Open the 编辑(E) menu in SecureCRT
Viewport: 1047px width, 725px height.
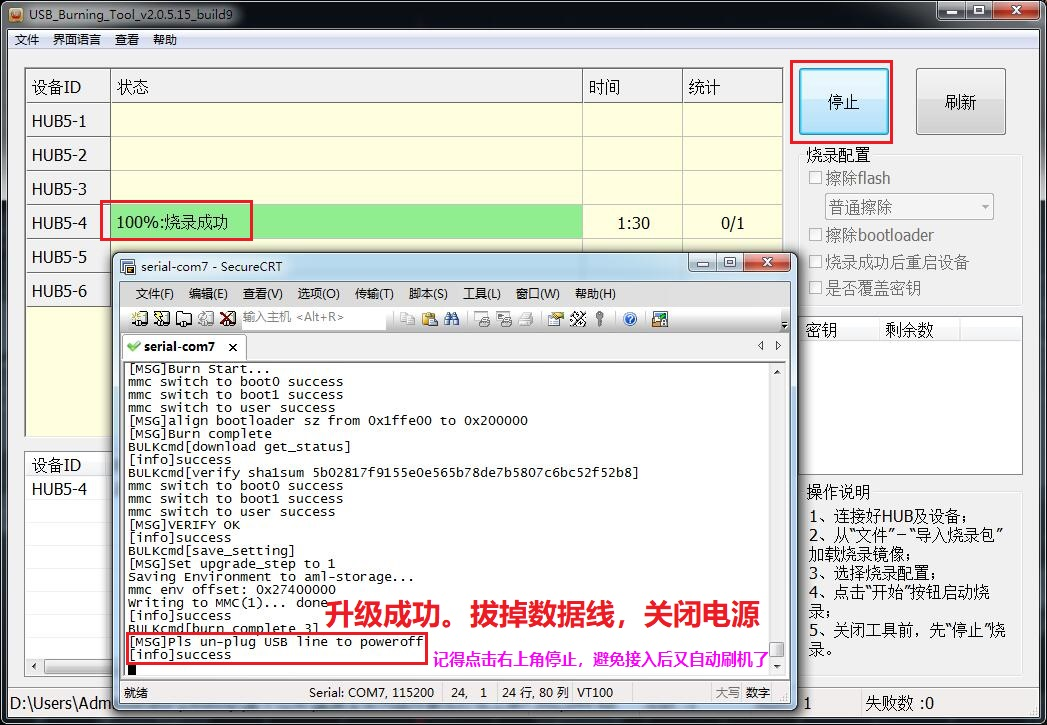coord(208,294)
